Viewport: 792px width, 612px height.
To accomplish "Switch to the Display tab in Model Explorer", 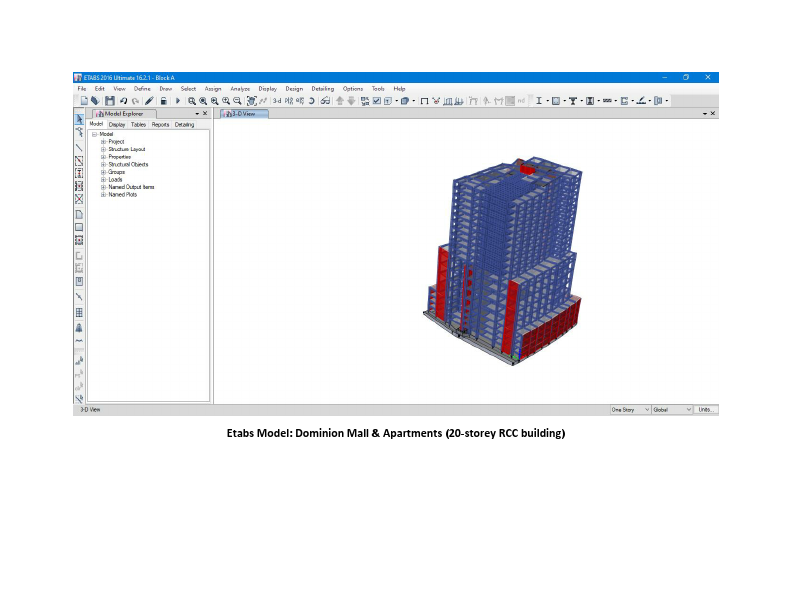I will (x=117, y=125).
